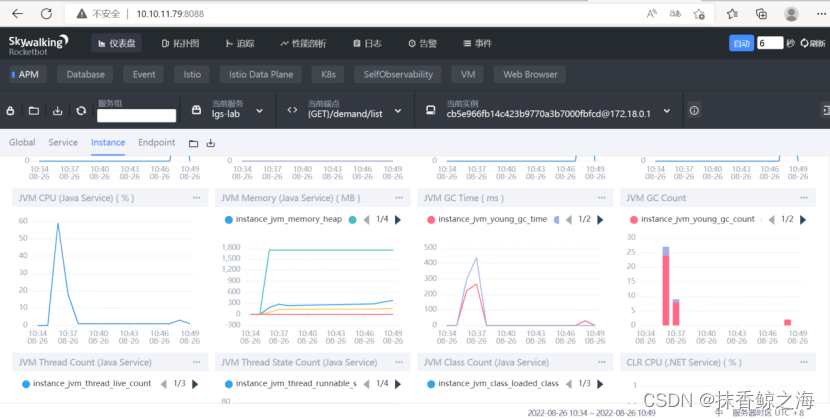
Task: Switch to the Service tab
Action: pyautogui.click(x=63, y=142)
